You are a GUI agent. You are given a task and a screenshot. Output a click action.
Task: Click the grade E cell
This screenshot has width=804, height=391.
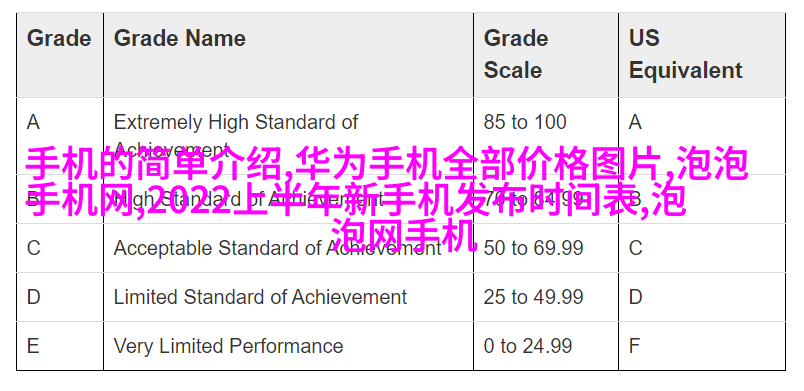[60, 346]
